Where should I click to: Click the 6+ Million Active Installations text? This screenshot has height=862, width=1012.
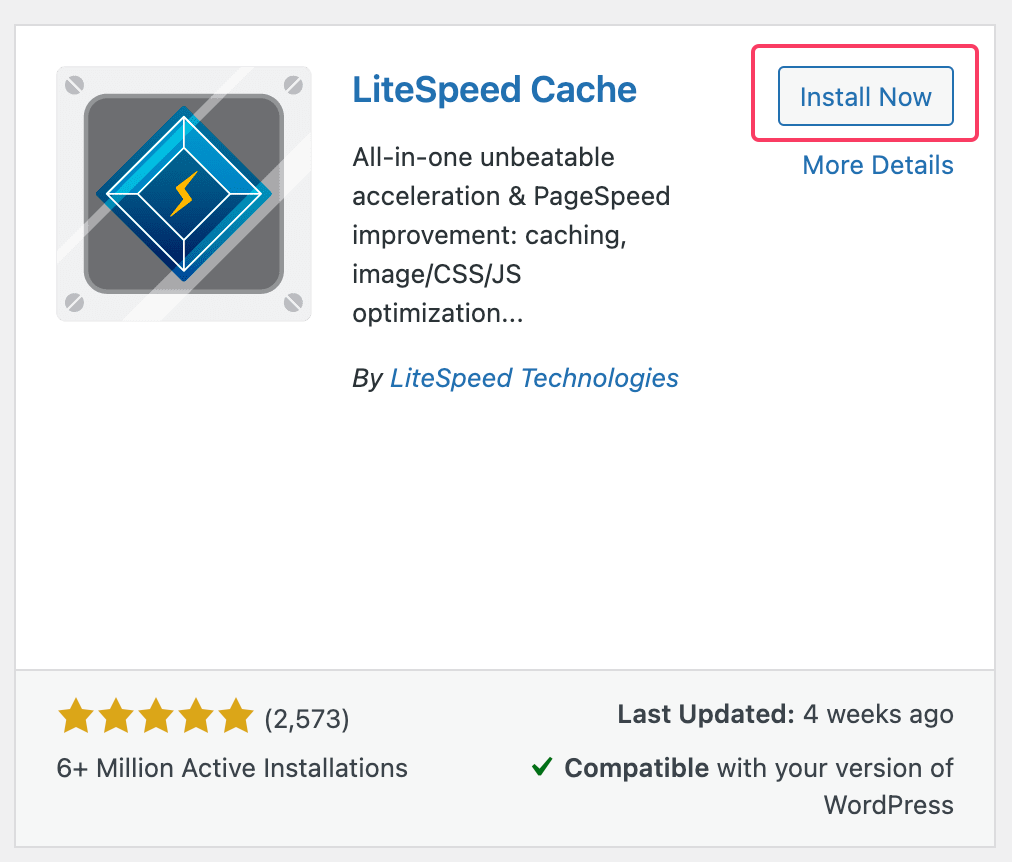(x=232, y=768)
